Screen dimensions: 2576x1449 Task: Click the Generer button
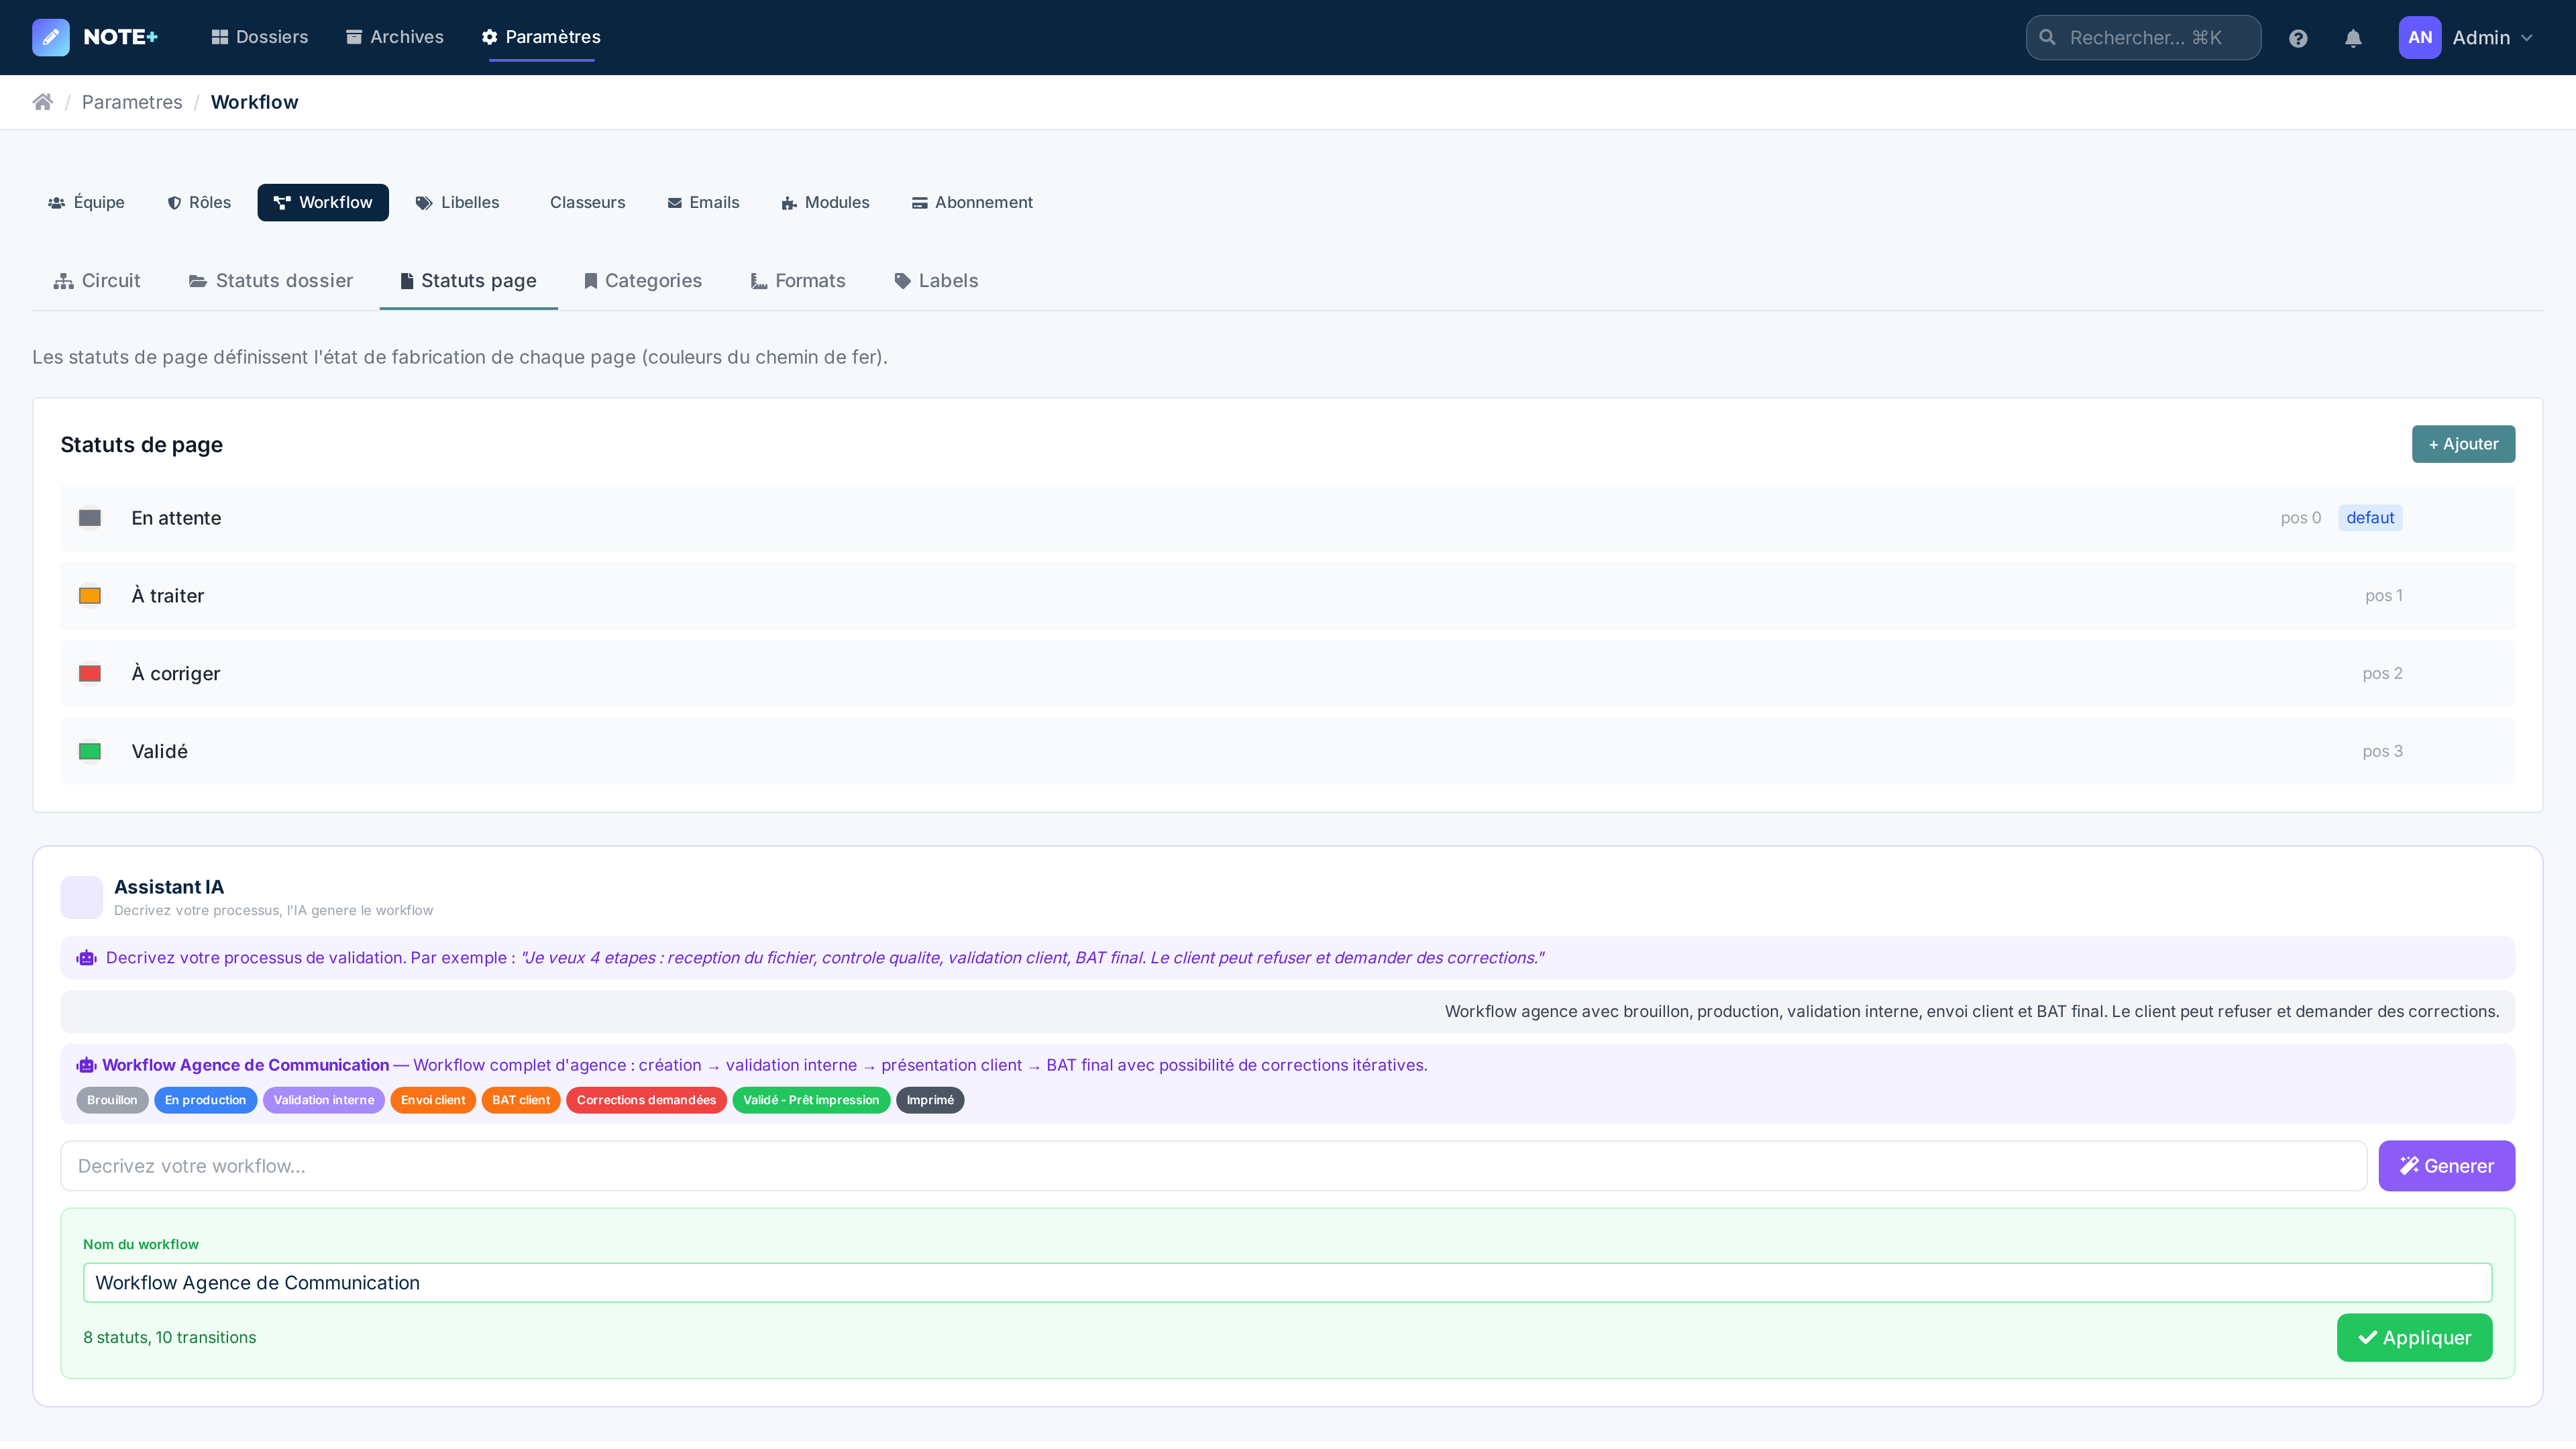(2447, 1165)
